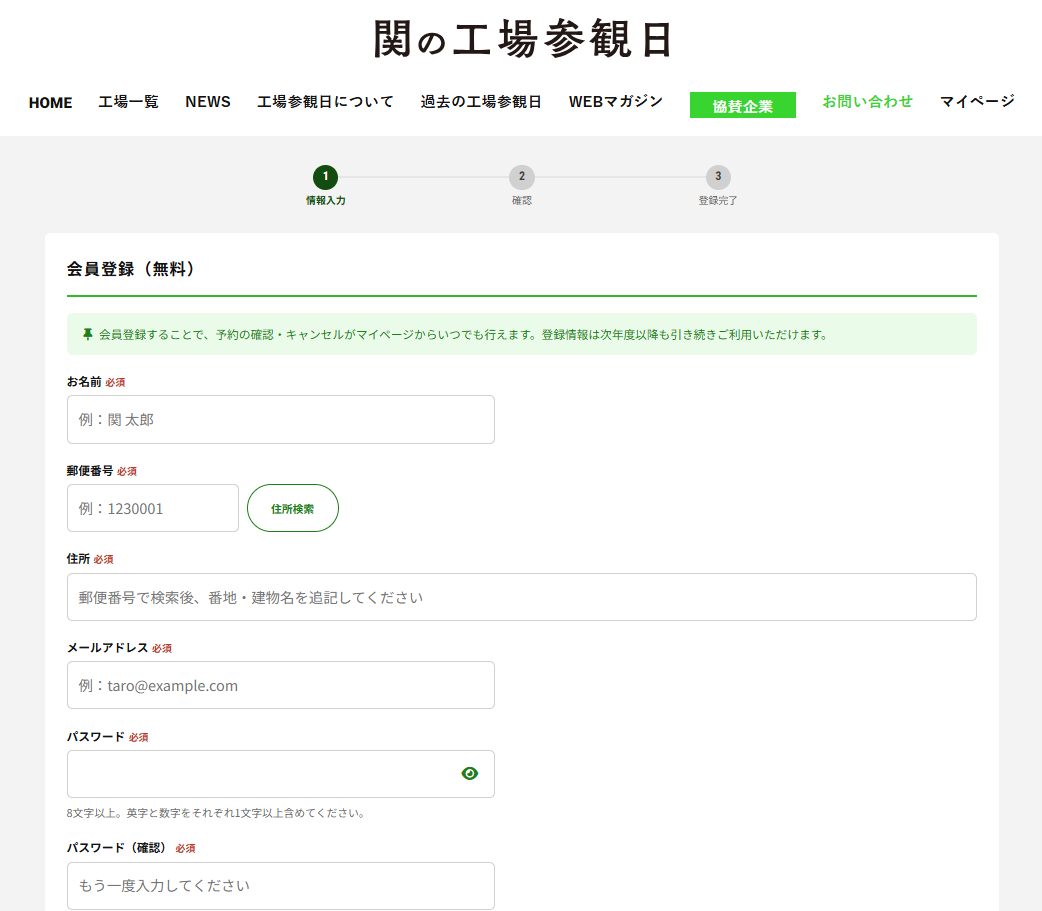Click the green 協賛企業 button

click(x=742, y=105)
